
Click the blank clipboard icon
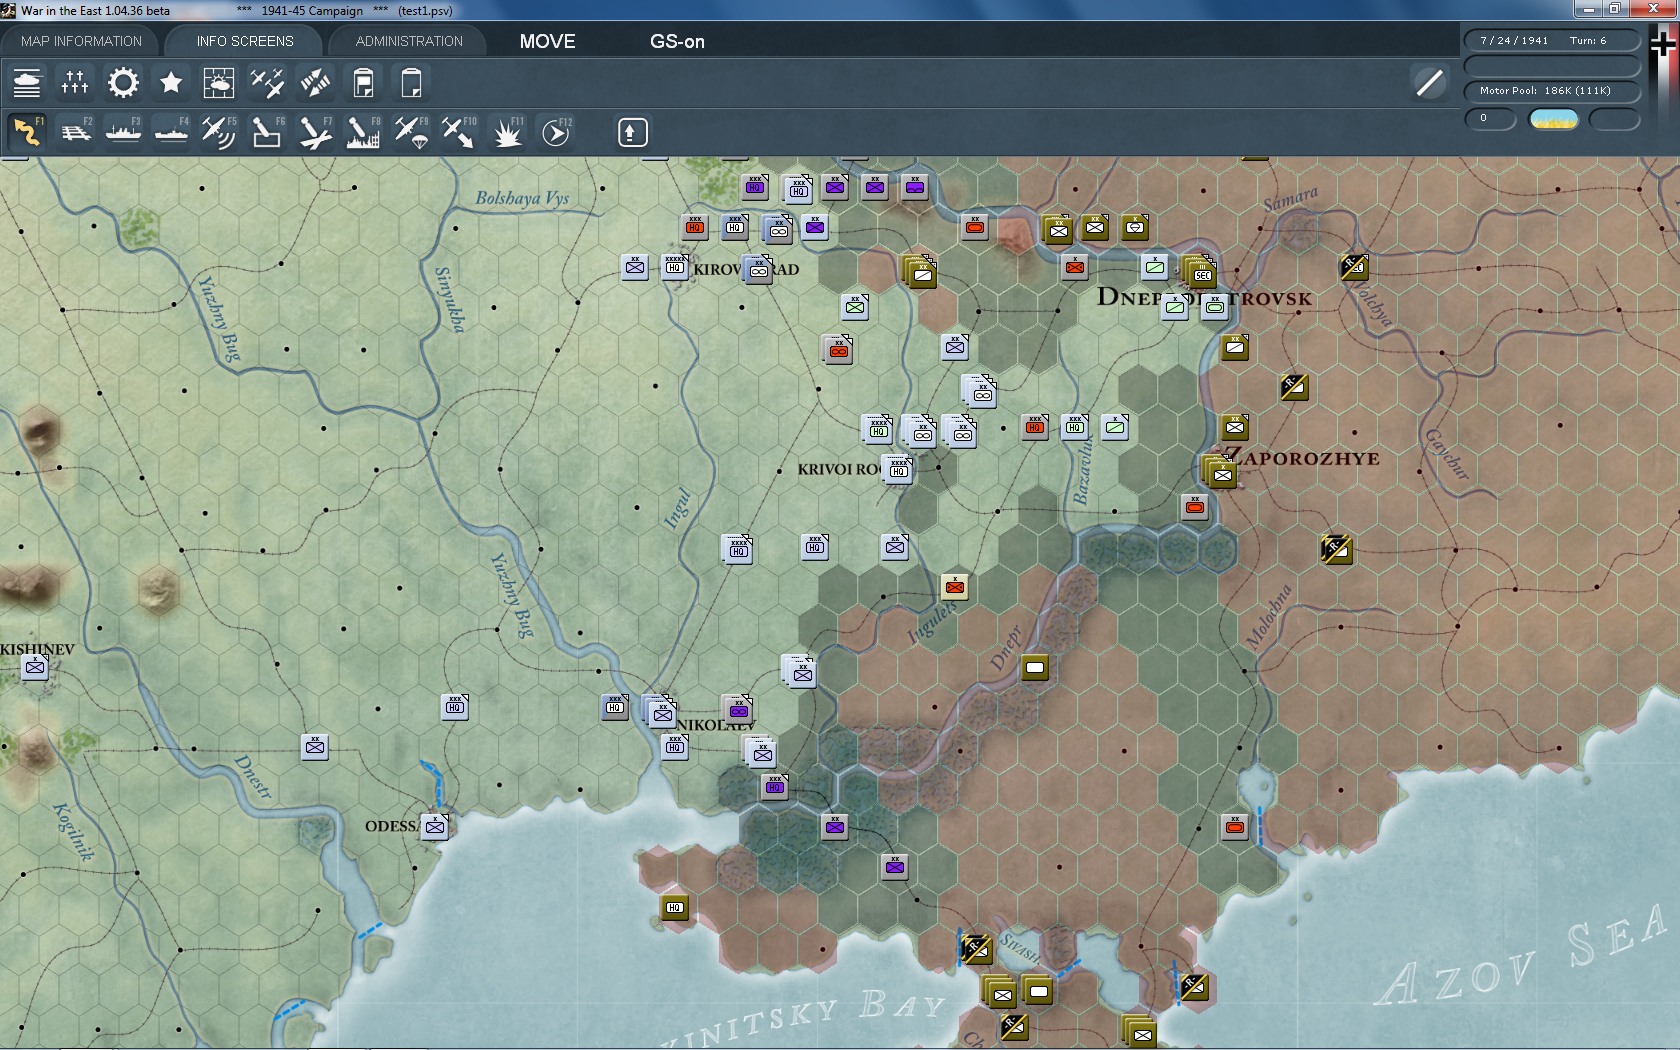[411, 82]
